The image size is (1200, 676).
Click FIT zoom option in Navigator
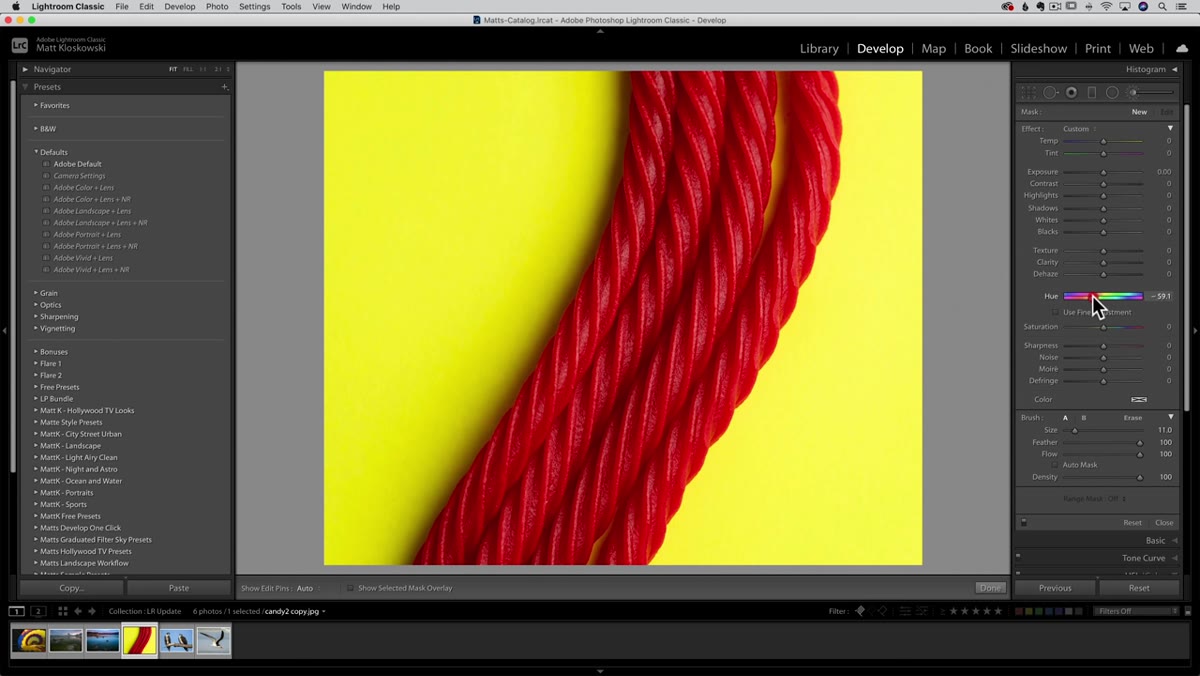coord(173,69)
